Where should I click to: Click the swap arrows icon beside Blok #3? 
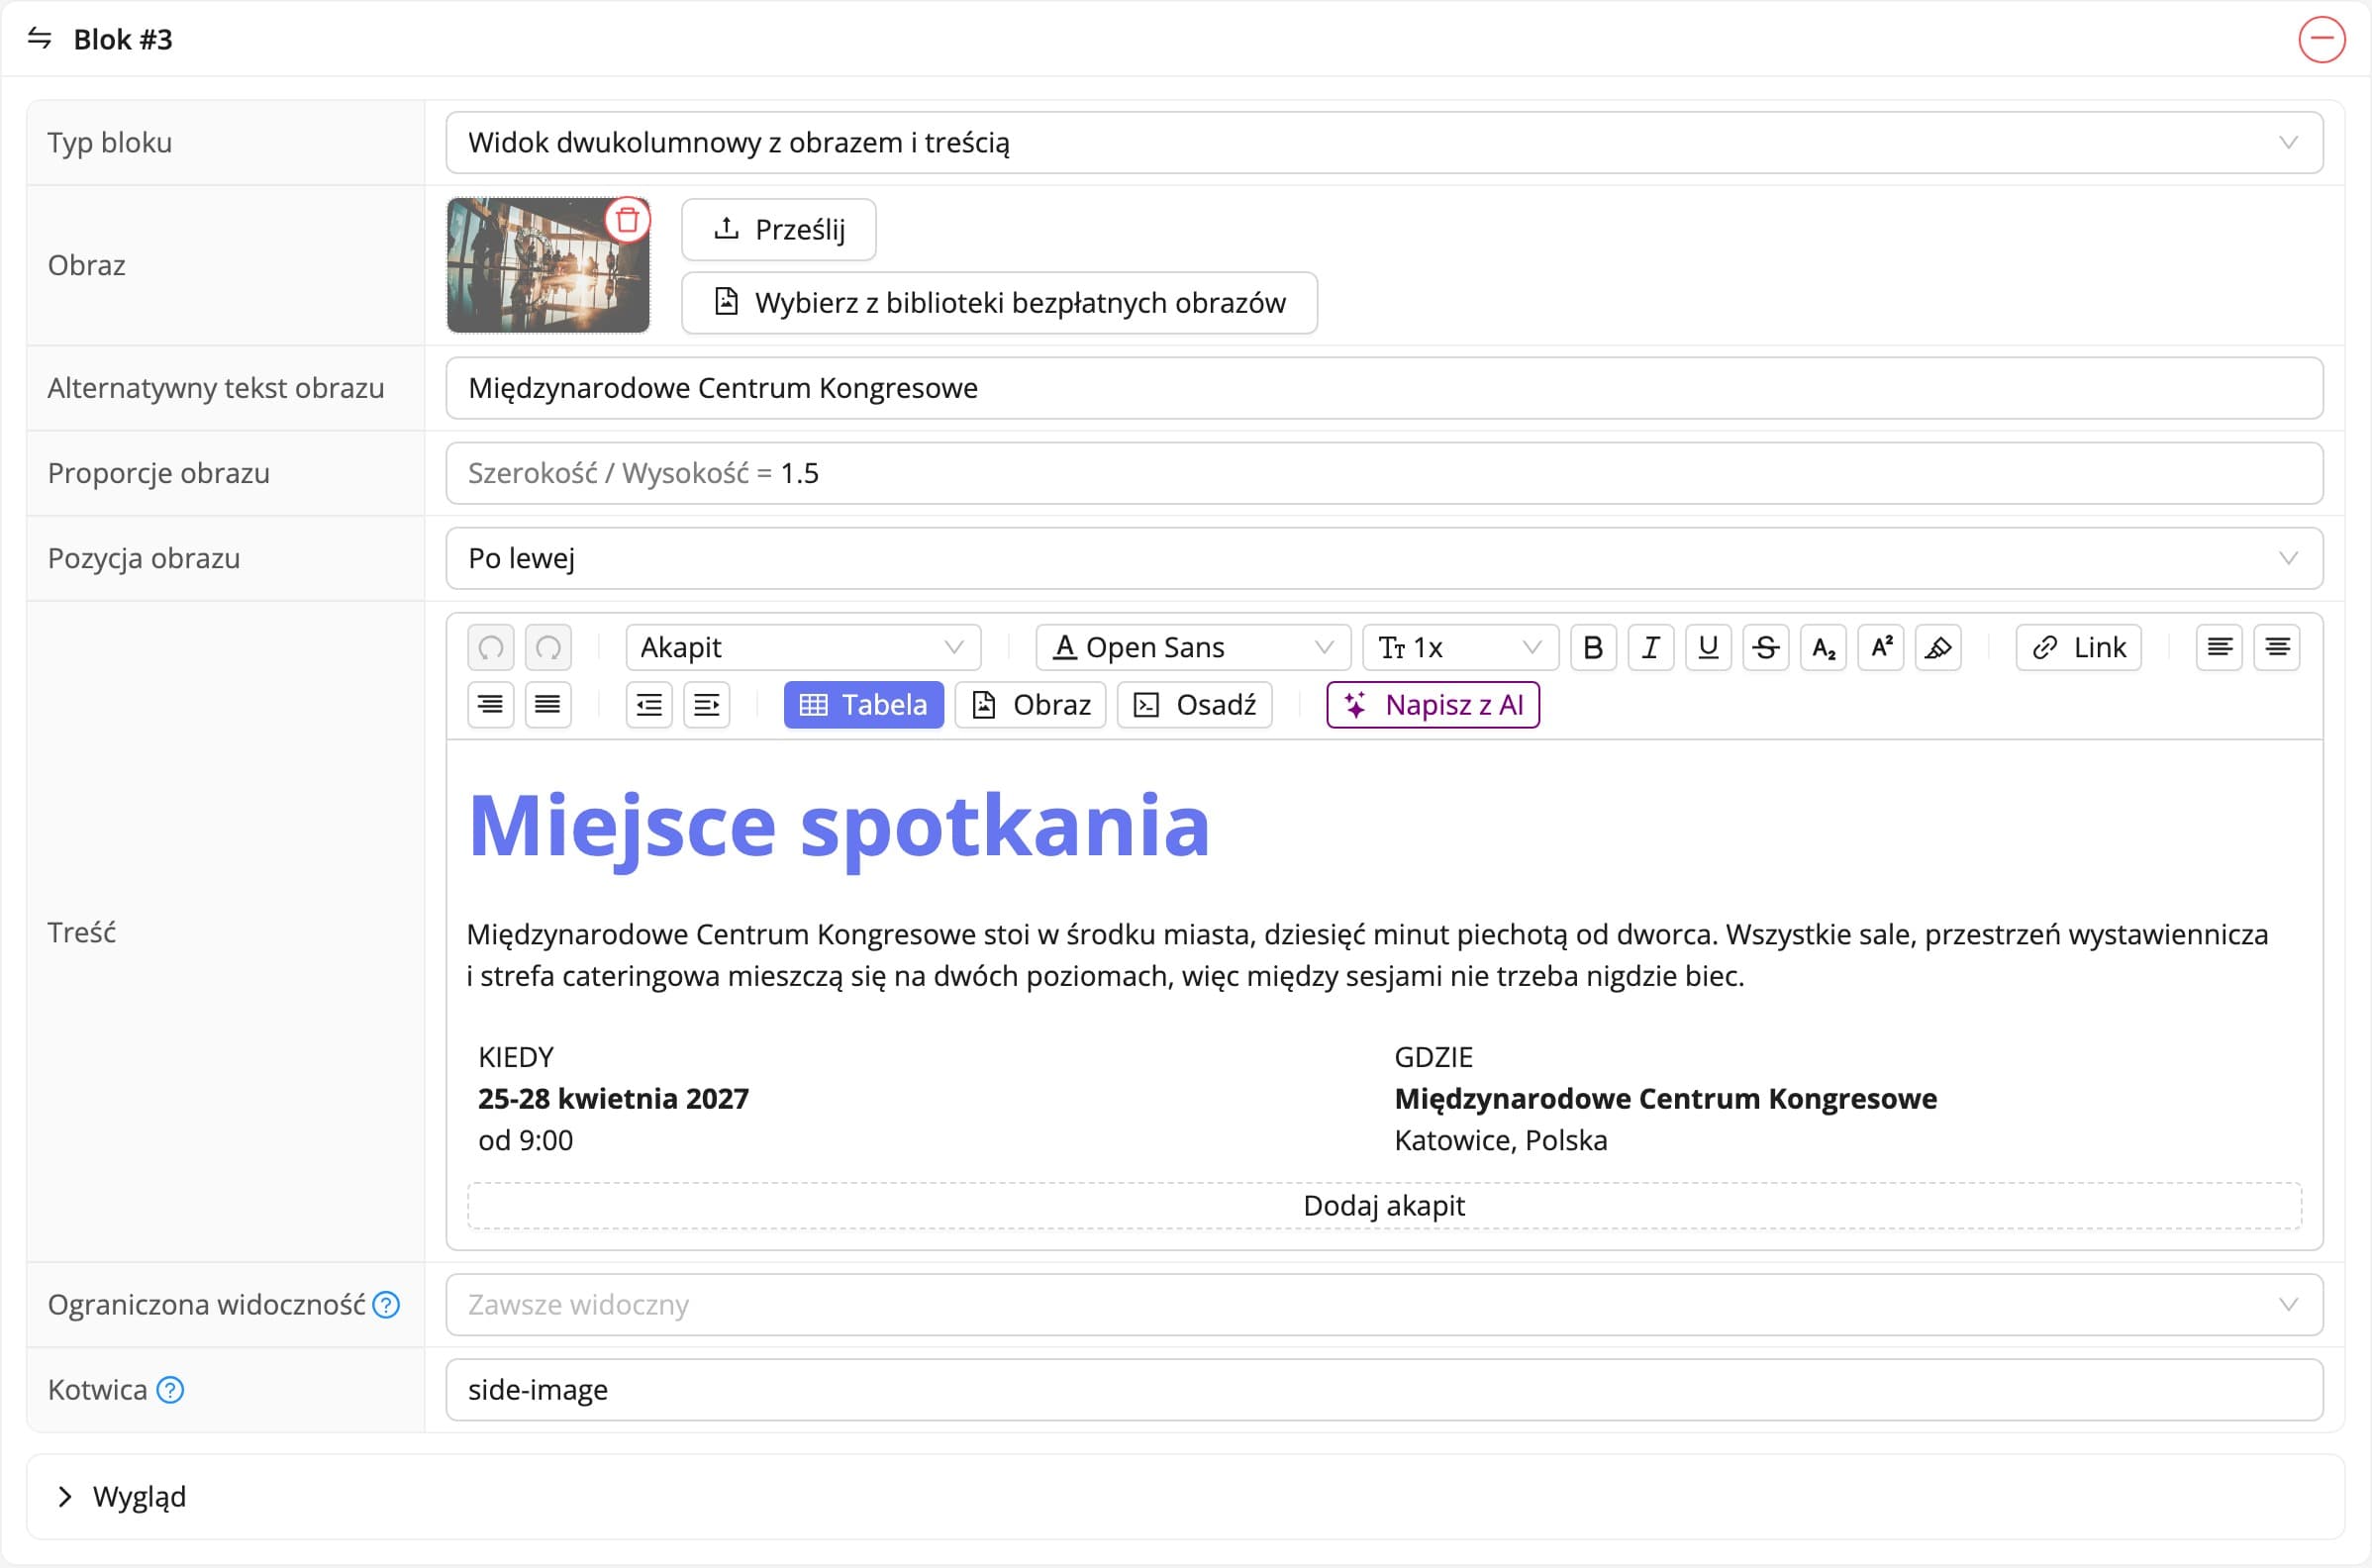click(39, 39)
